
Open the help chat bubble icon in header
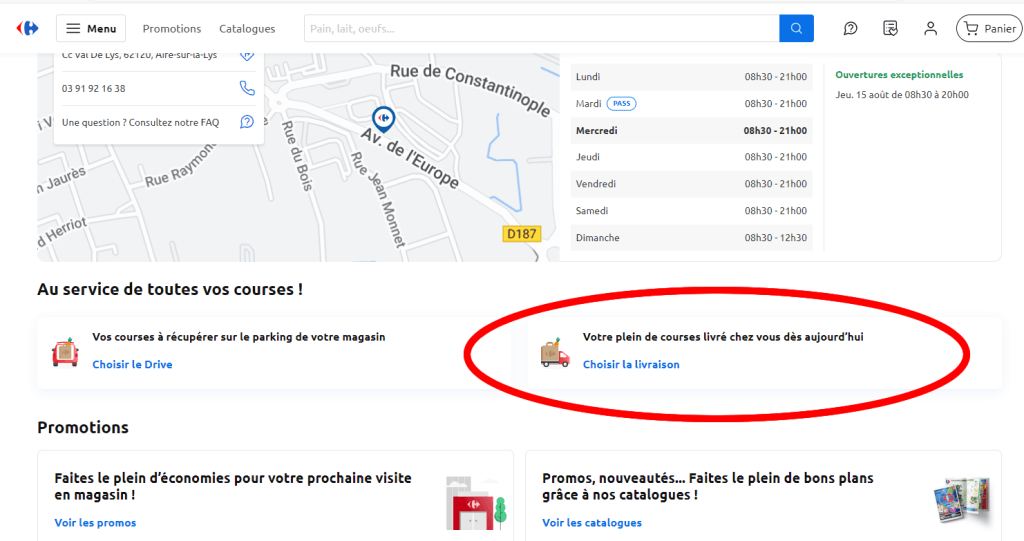click(850, 29)
